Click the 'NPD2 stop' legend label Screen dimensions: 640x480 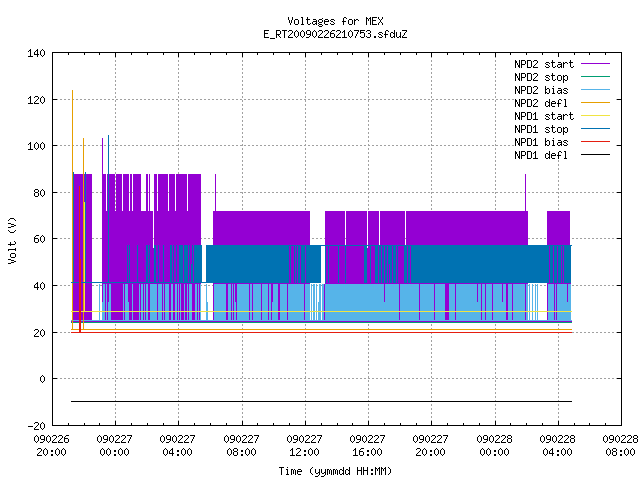click(541, 77)
